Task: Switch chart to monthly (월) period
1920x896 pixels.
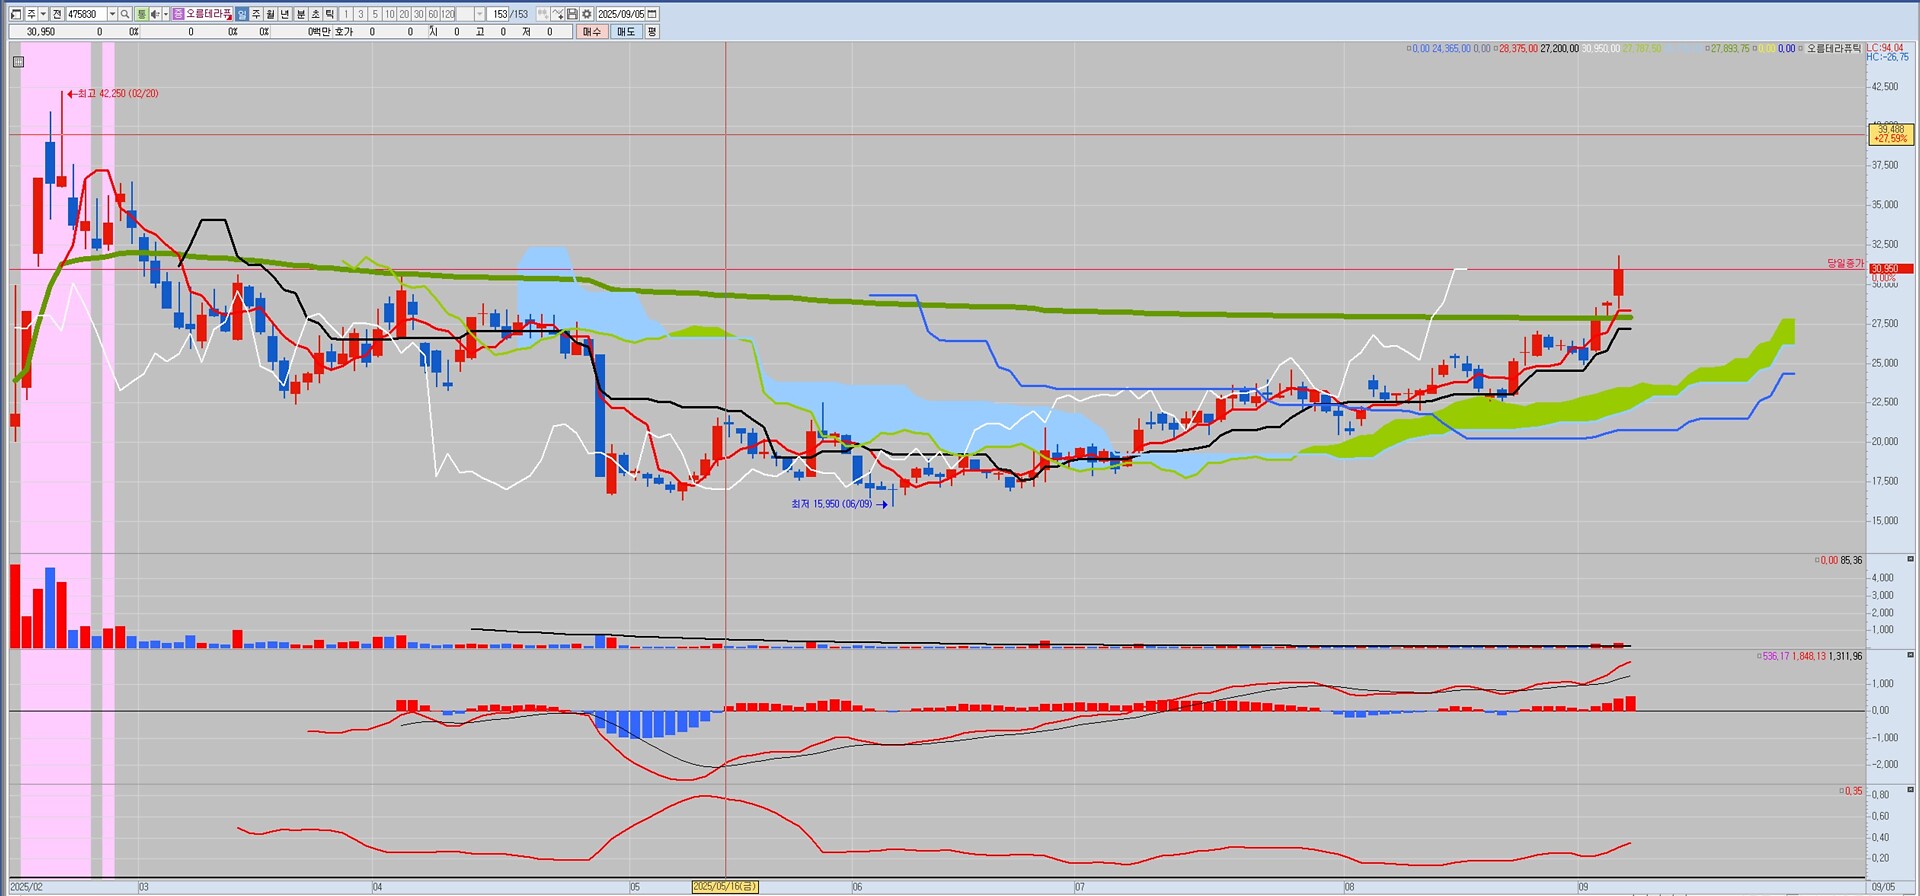Action: coord(271,14)
